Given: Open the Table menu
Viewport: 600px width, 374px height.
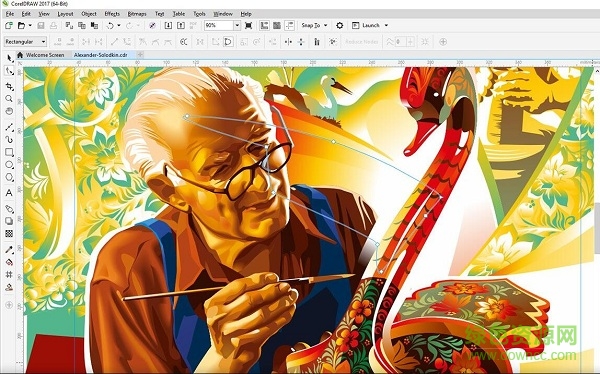Looking at the screenshot, I should [x=179, y=14].
